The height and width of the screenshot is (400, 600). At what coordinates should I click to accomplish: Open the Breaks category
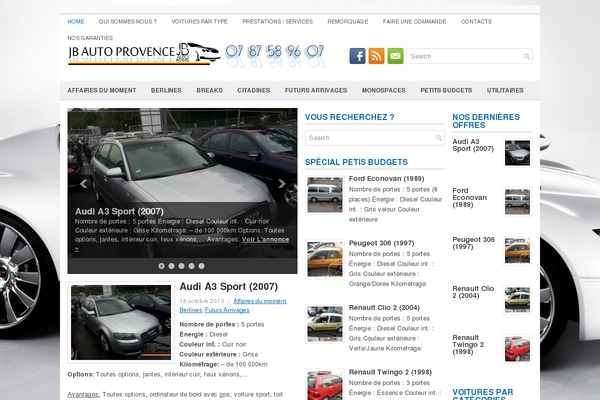click(209, 90)
